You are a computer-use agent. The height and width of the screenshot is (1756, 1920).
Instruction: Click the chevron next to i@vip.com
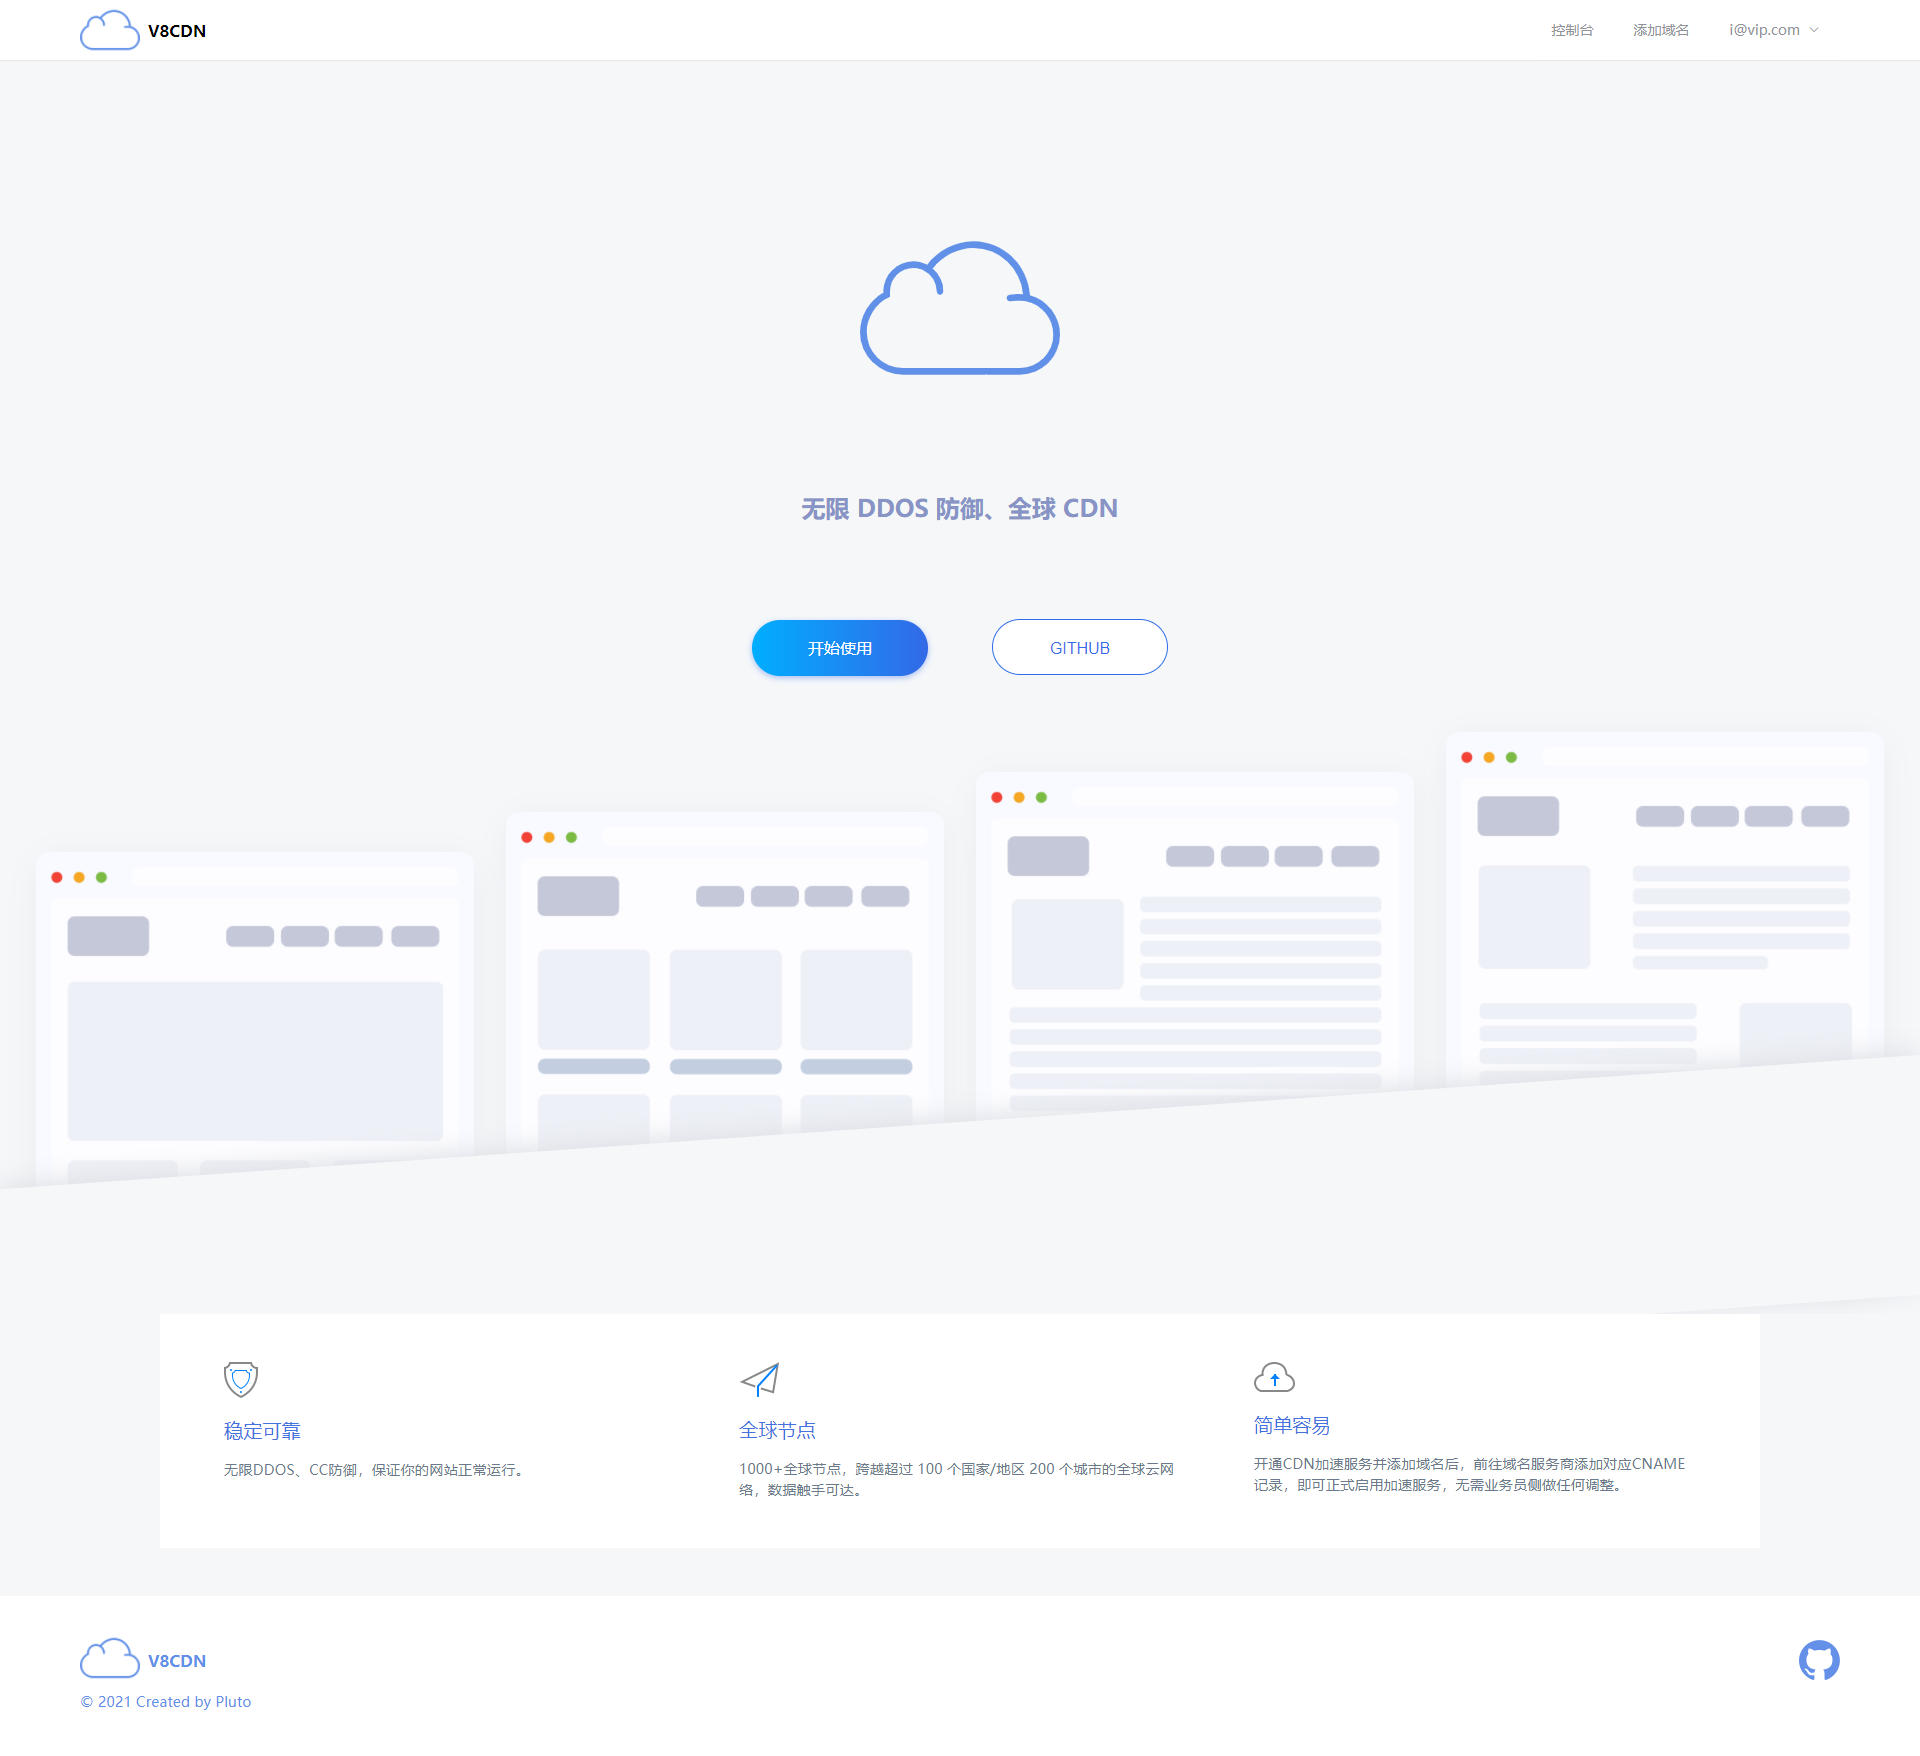click(1814, 30)
